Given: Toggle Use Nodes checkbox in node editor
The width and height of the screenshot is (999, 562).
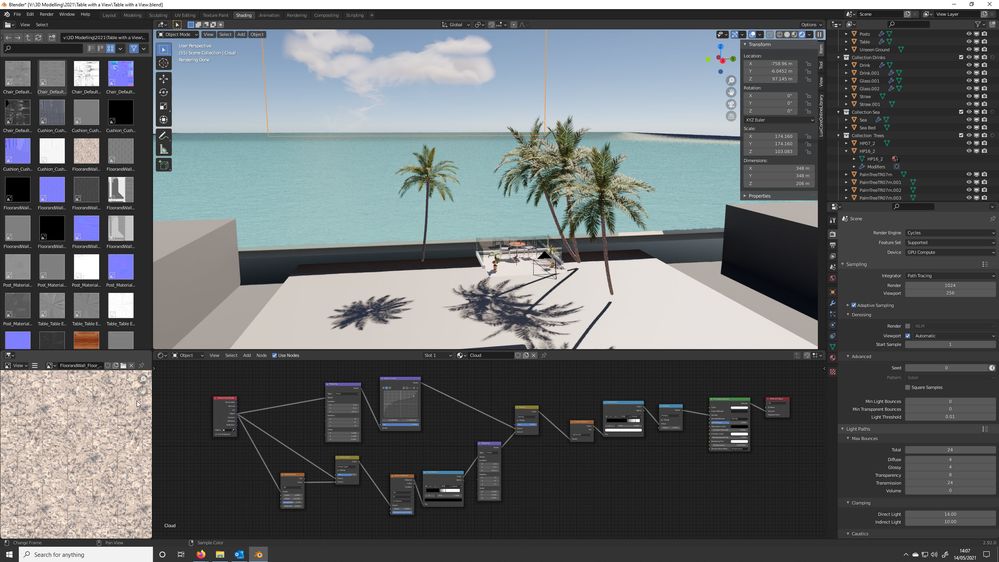Looking at the screenshot, I should (x=275, y=356).
